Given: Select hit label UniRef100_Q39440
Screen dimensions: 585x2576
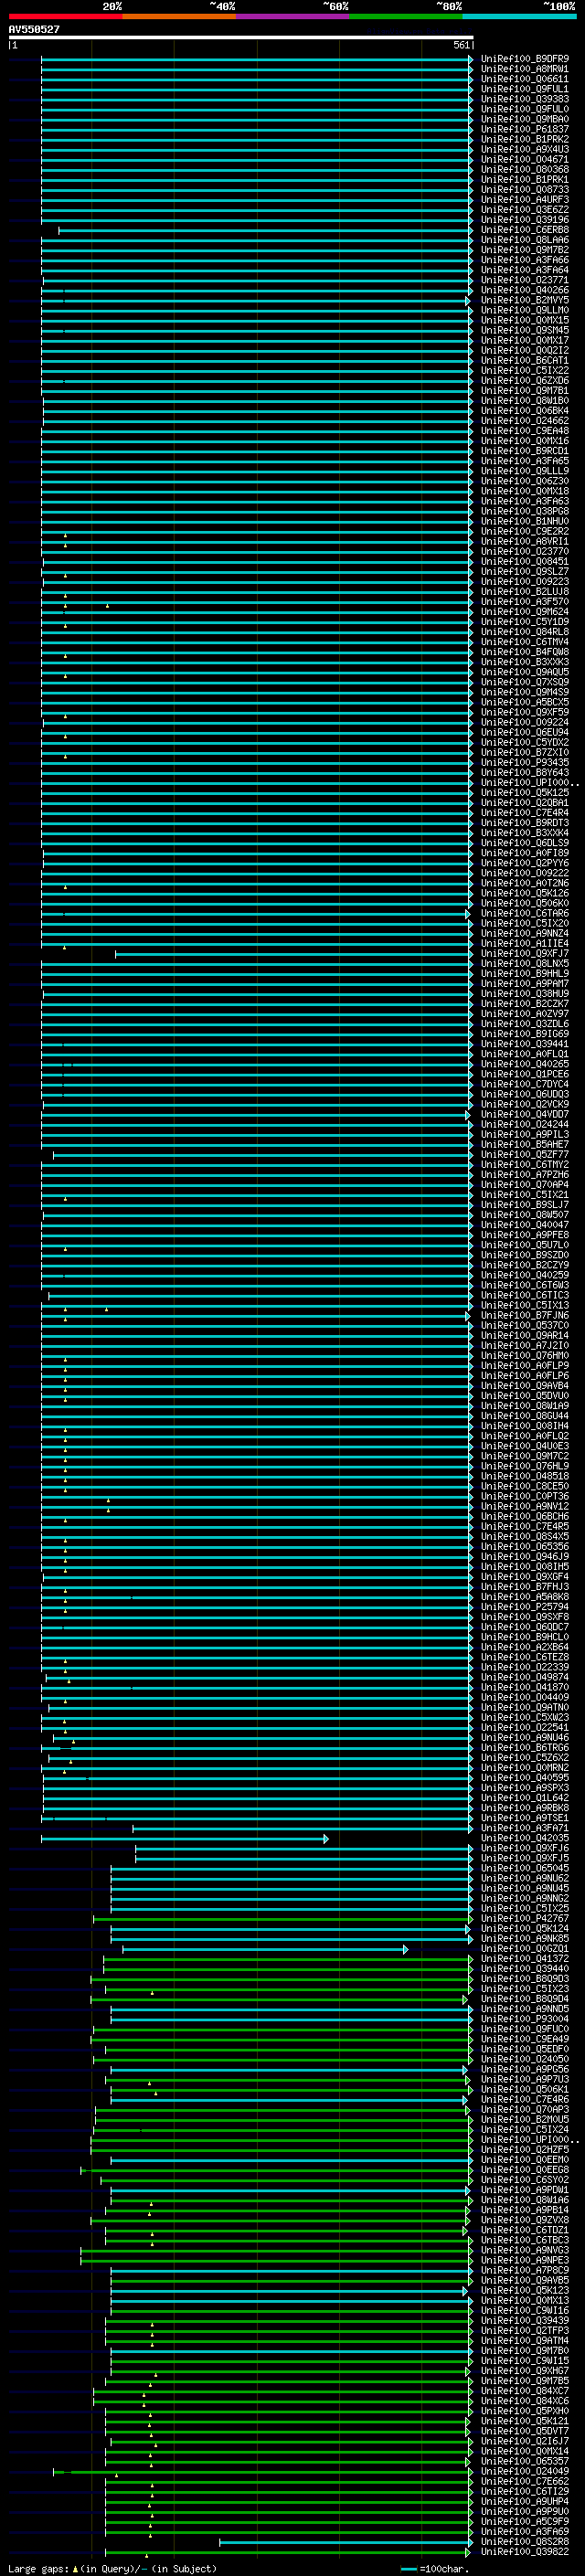Looking at the screenshot, I should [x=524, y=1969].
